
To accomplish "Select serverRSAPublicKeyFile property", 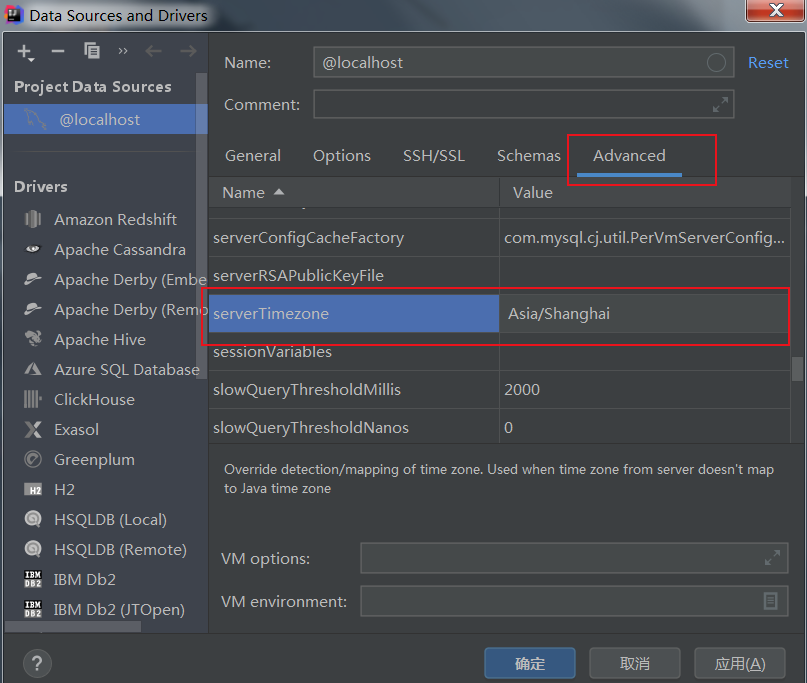I will [354, 275].
